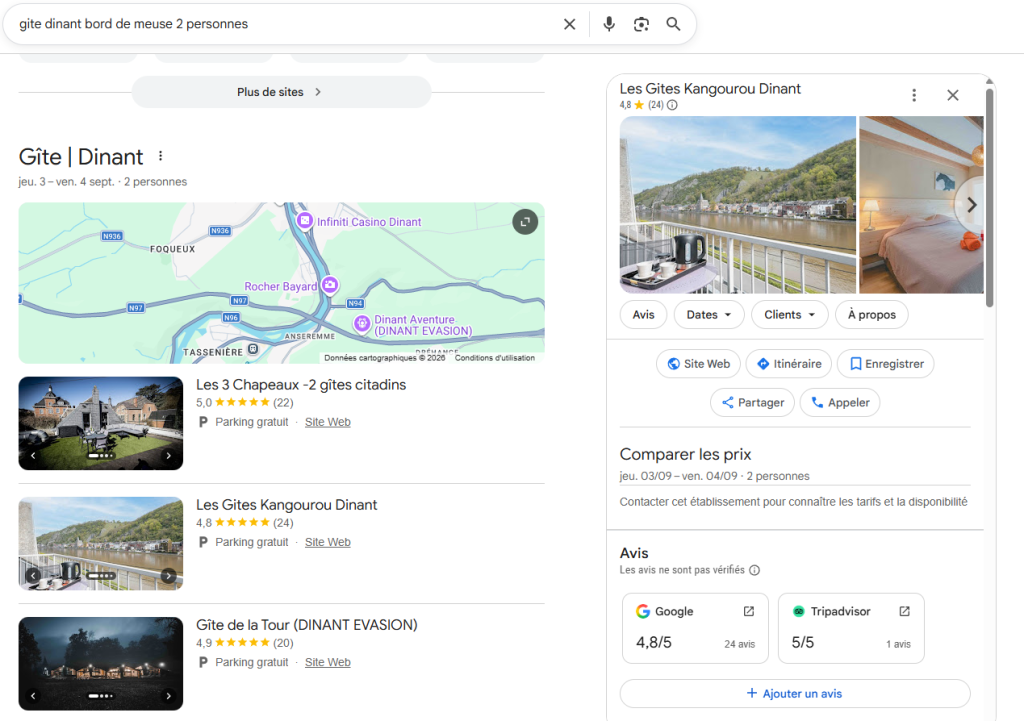This screenshot has width=1024, height=721.
Task: Open the Gîte de la Tour (DINANT EVASION) listing
Action: click(x=307, y=625)
